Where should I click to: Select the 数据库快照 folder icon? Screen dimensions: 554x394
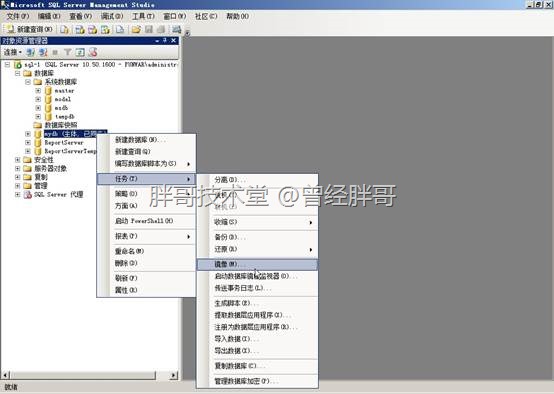click(x=38, y=125)
